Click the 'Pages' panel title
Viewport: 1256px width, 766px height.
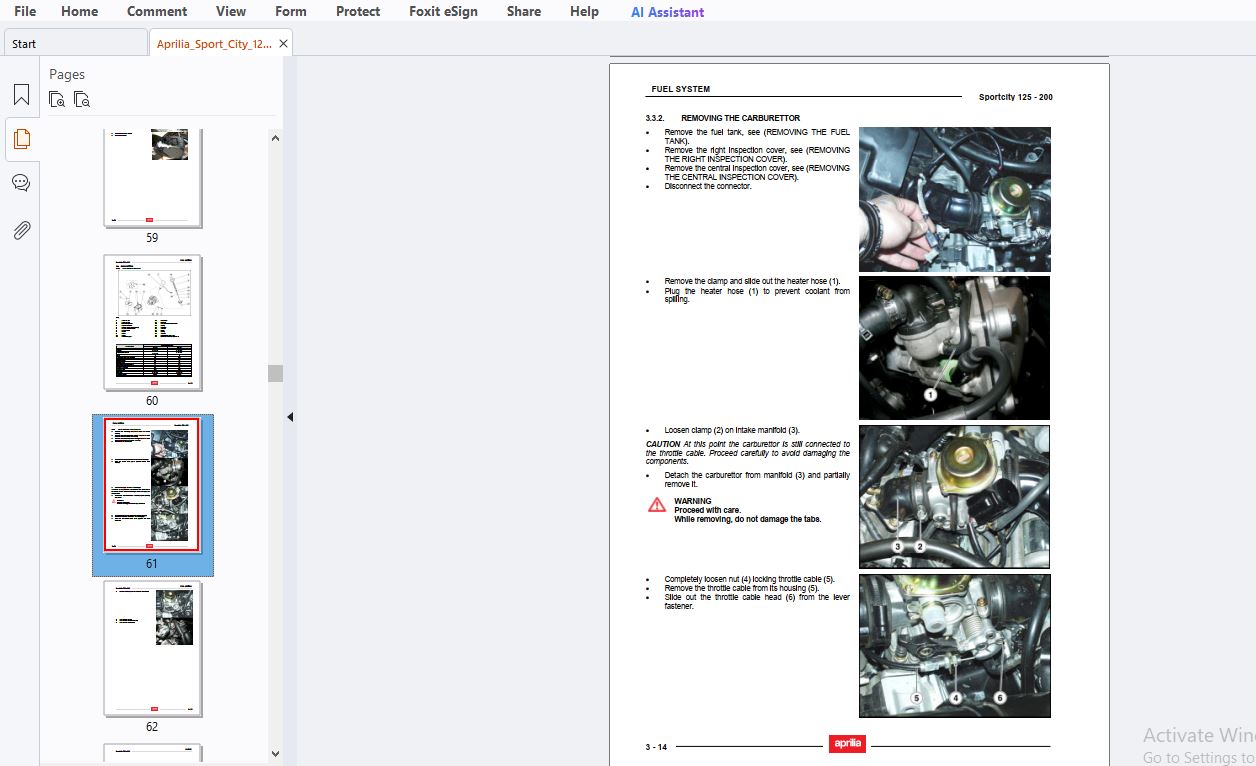click(67, 74)
